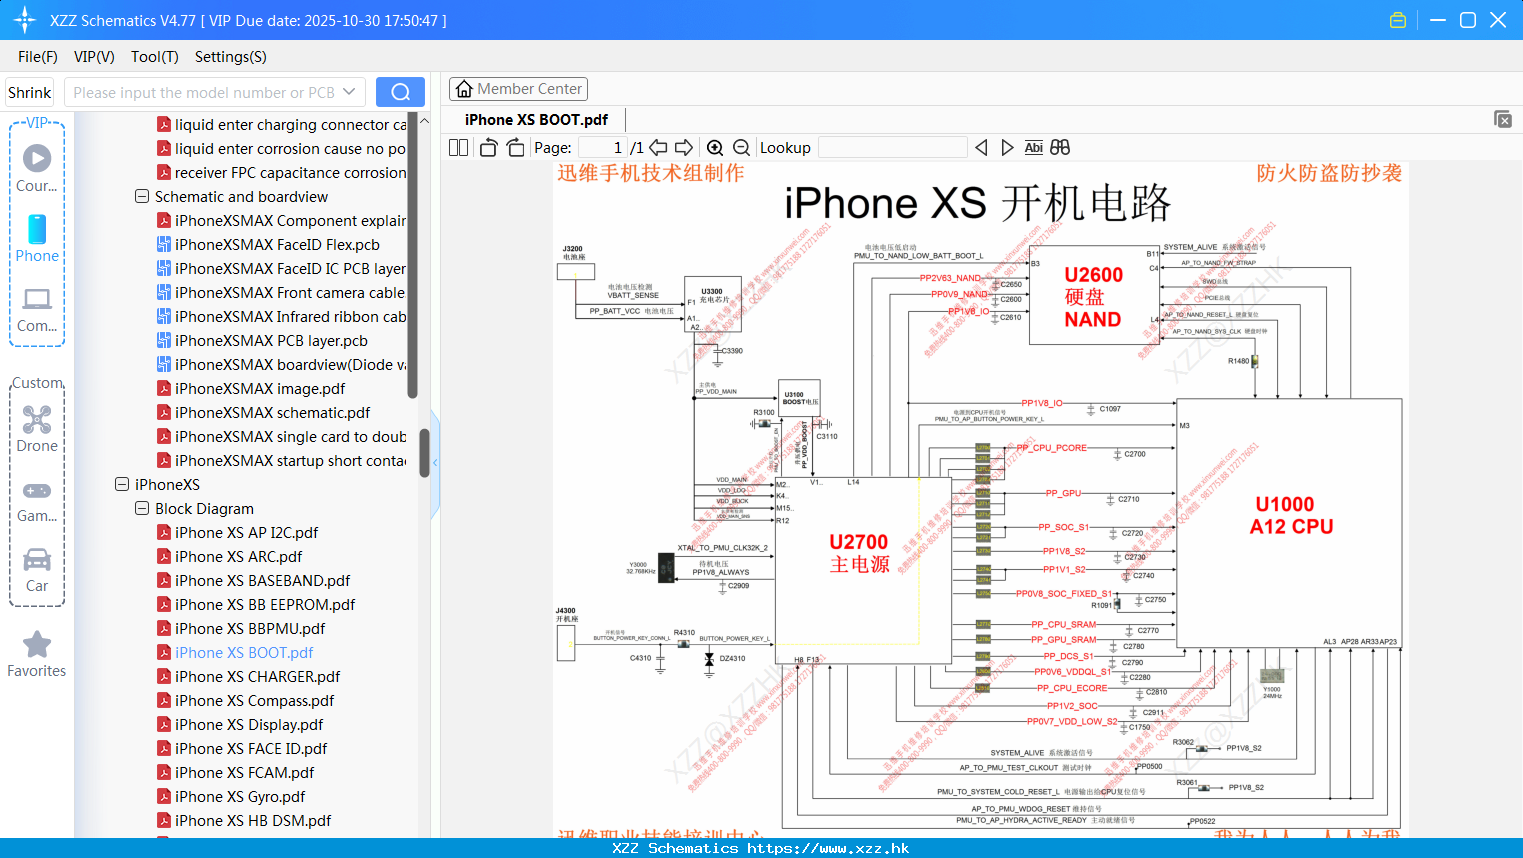Screen dimensions: 1523x858
Task: Open iPhoneXSMAX PCB layer.pcb
Action: click(x=271, y=340)
